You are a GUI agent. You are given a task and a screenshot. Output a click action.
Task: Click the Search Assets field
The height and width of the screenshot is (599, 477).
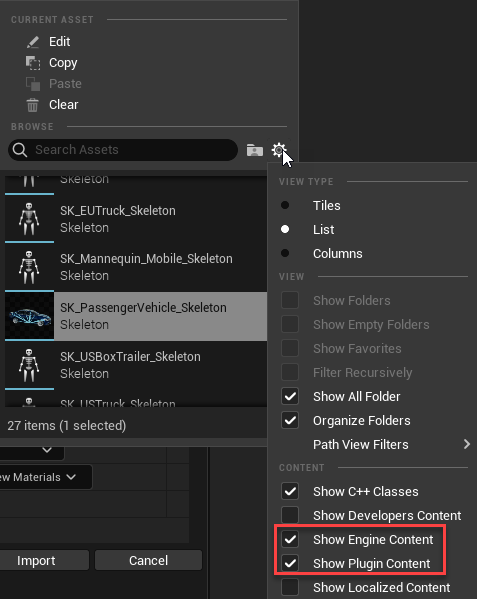[x=123, y=150]
